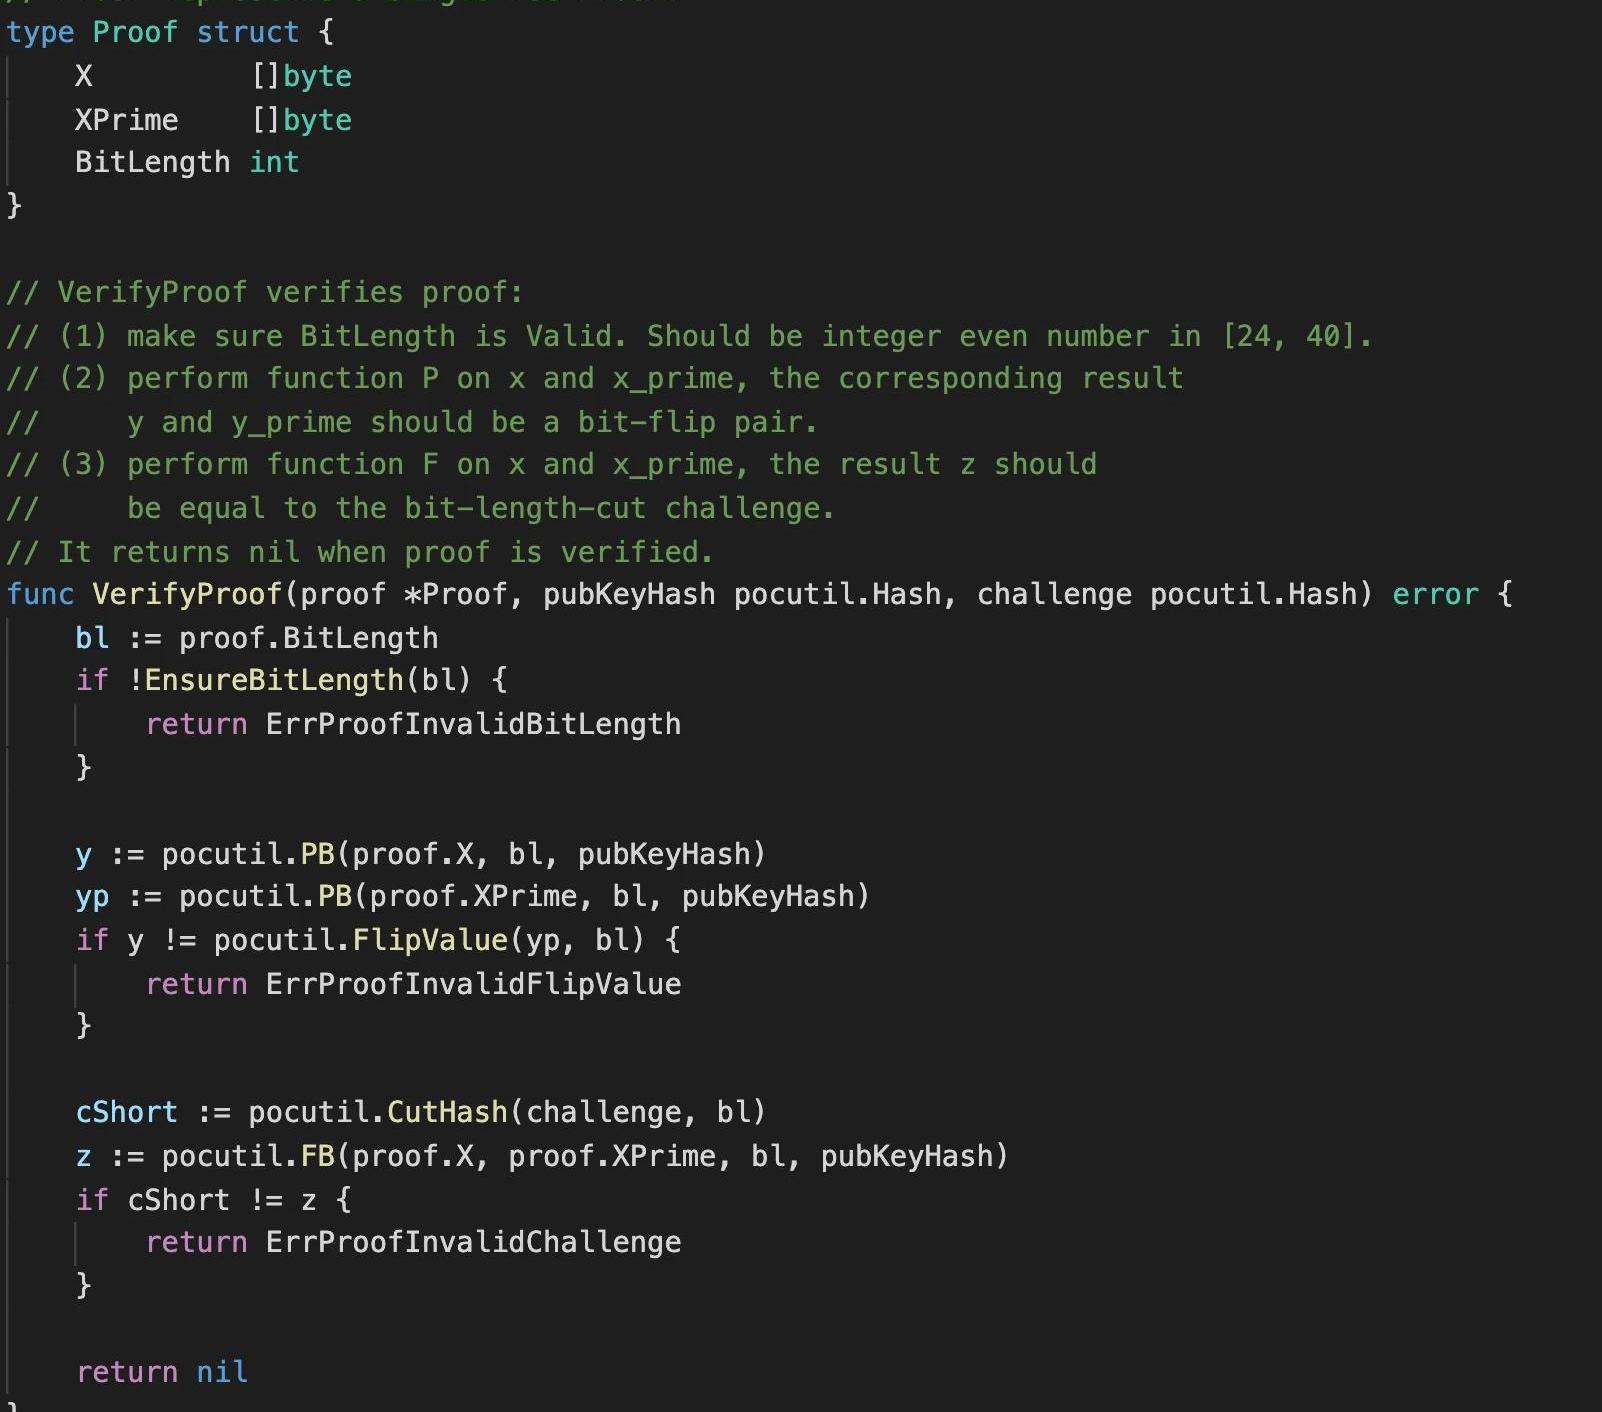The image size is (1602, 1412).
Task: Place cursor on XPrime struct field
Action: (x=126, y=120)
